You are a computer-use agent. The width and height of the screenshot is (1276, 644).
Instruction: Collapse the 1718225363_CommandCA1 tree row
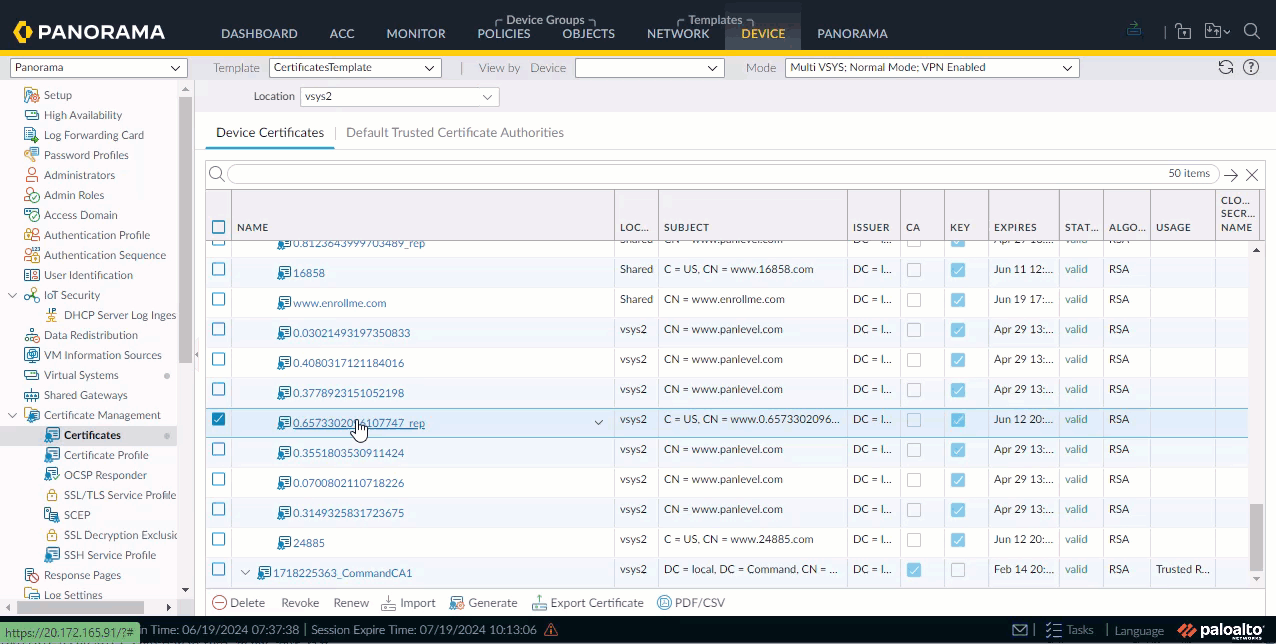point(246,573)
